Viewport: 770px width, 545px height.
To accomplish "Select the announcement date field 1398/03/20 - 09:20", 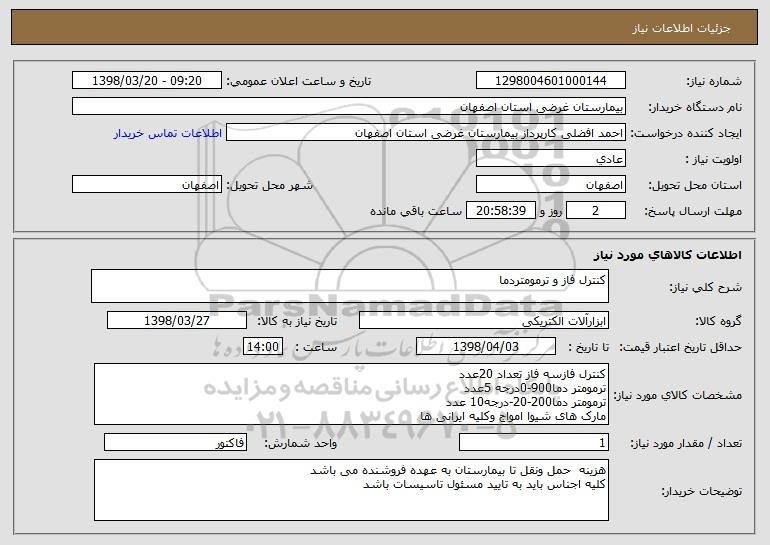I will [x=147, y=81].
